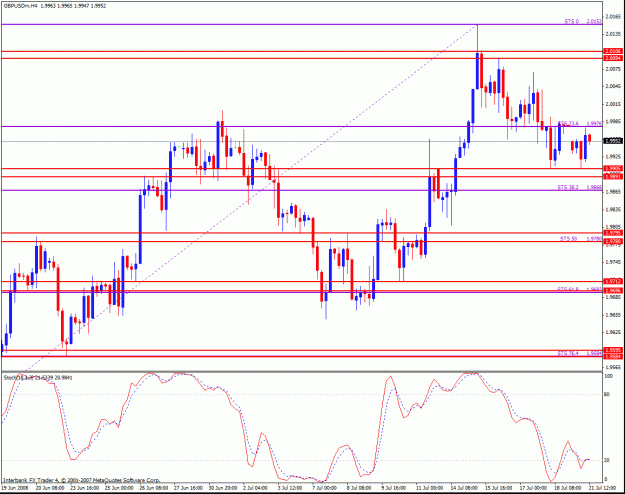Click the 30 Jun 20:00 time label

pos(222,488)
